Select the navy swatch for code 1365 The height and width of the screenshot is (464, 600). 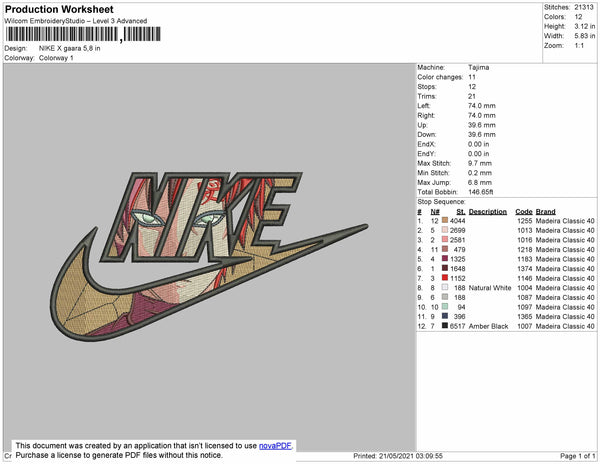point(445,316)
